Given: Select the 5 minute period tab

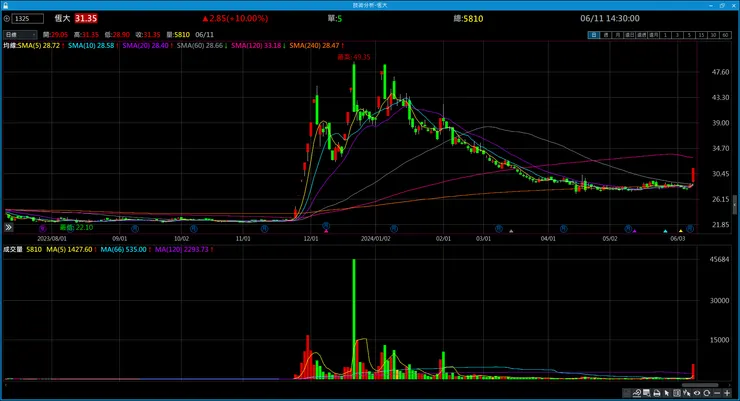Looking at the screenshot, I should 689,35.
